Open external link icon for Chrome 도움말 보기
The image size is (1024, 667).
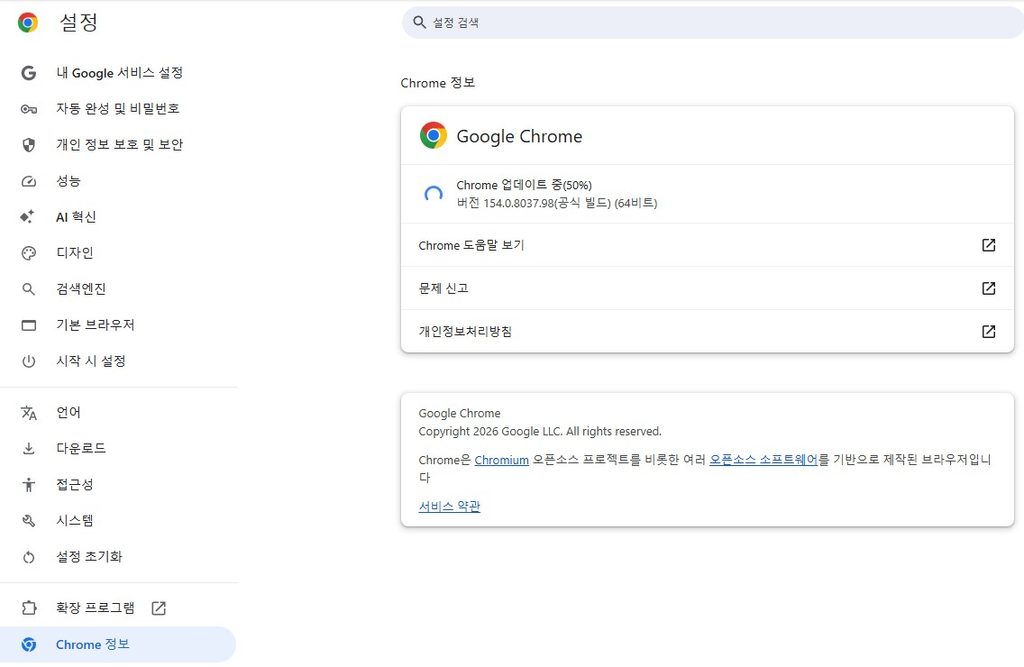[989, 245]
